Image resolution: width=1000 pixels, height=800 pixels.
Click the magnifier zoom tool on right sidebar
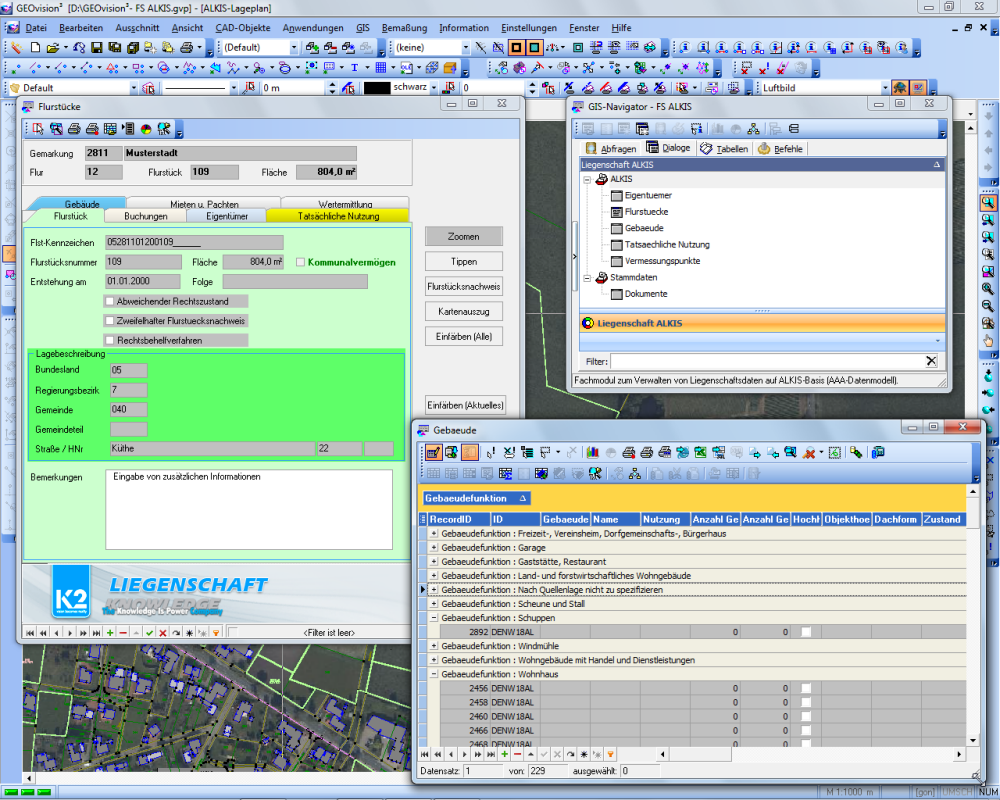[988, 203]
